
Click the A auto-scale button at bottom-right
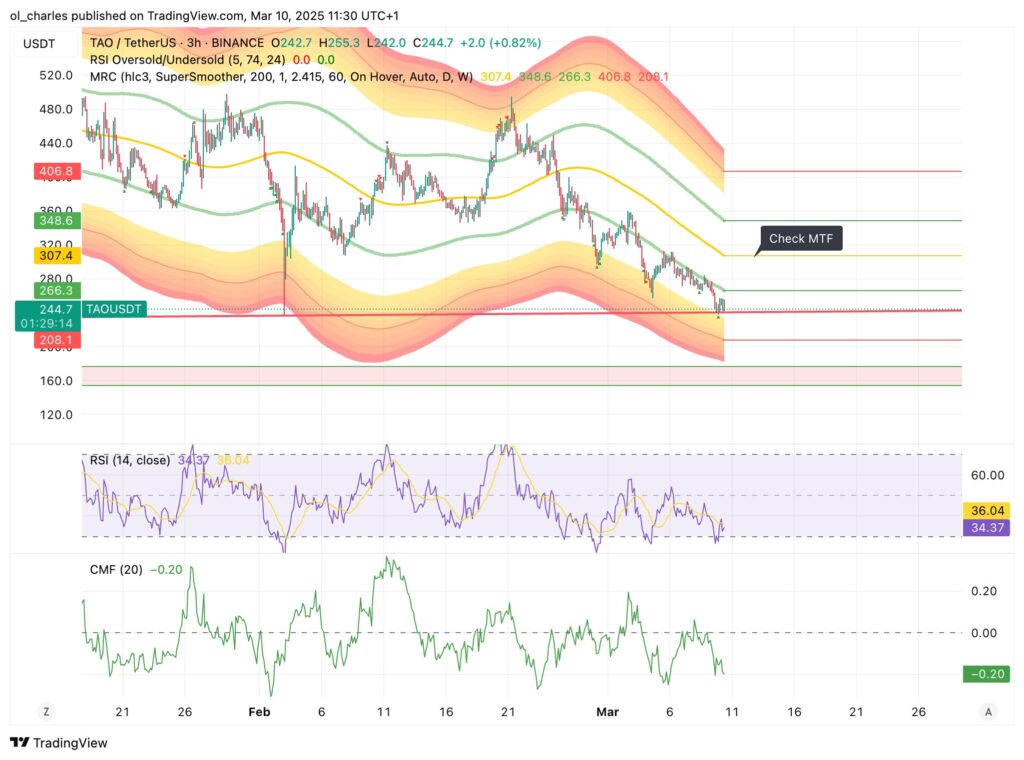click(988, 711)
